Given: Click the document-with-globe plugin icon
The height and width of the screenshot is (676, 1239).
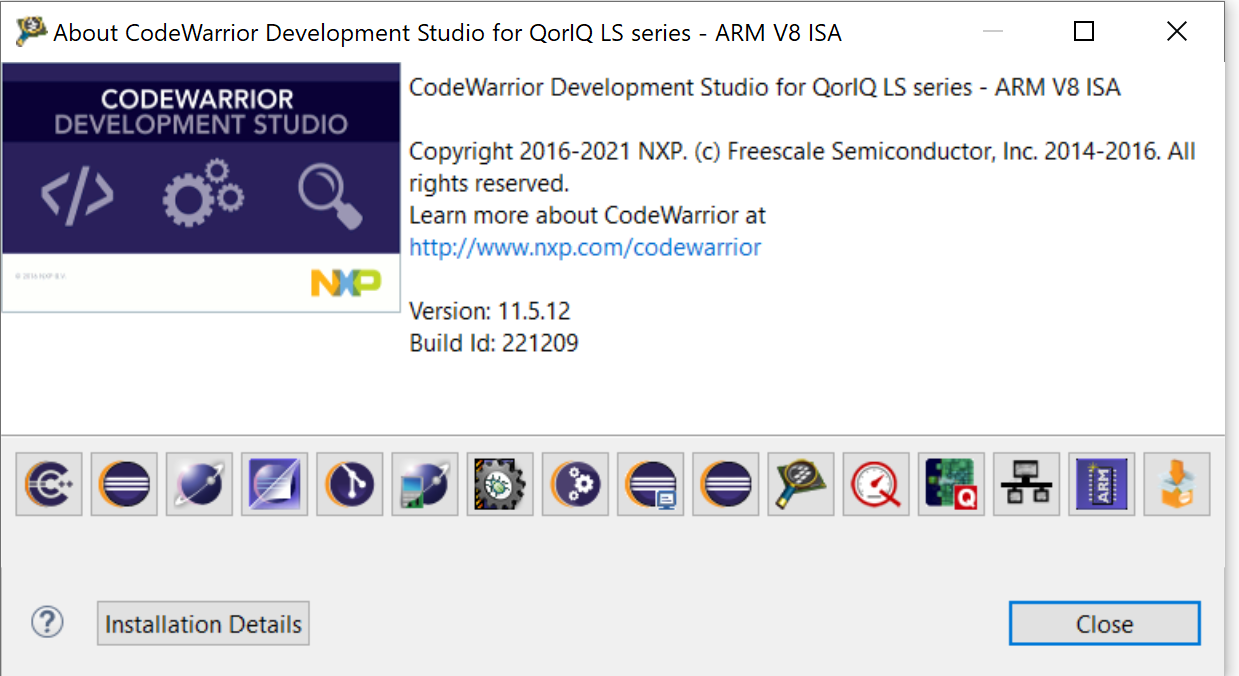Looking at the screenshot, I should coord(274,483).
